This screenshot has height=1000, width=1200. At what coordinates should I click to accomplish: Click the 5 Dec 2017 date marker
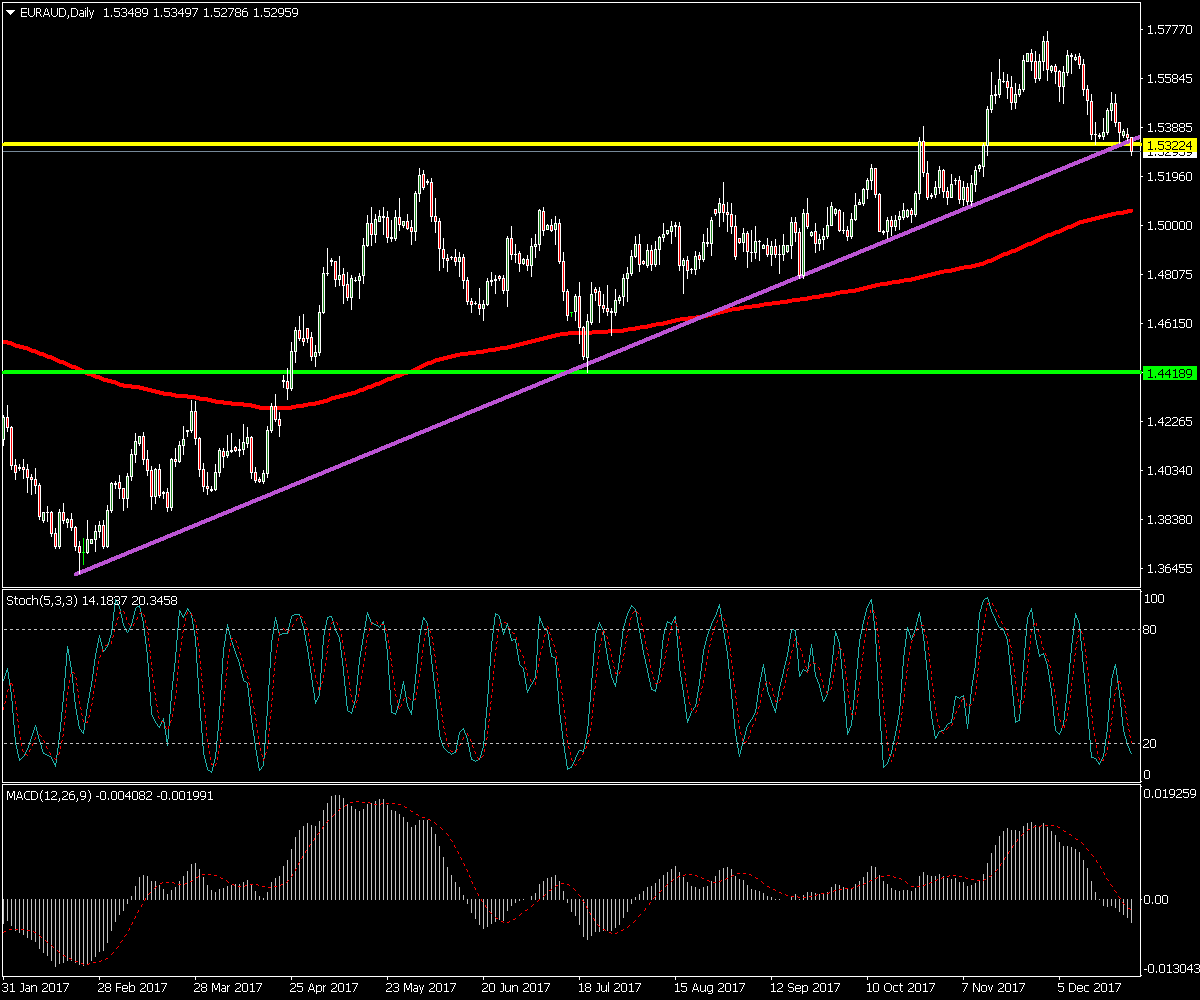pos(1090,986)
